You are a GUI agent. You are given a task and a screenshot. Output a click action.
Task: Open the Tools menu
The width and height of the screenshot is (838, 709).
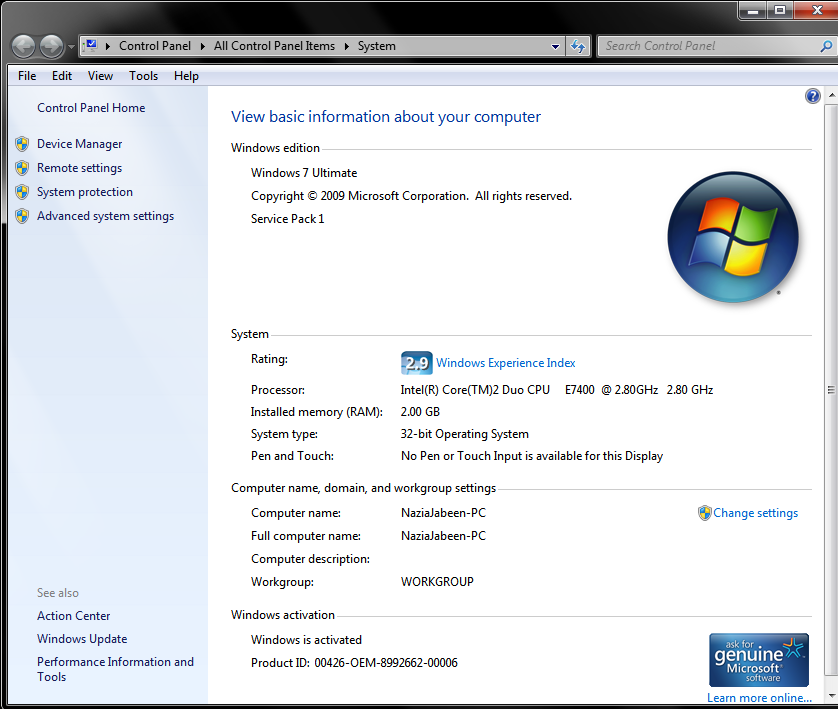tap(143, 76)
